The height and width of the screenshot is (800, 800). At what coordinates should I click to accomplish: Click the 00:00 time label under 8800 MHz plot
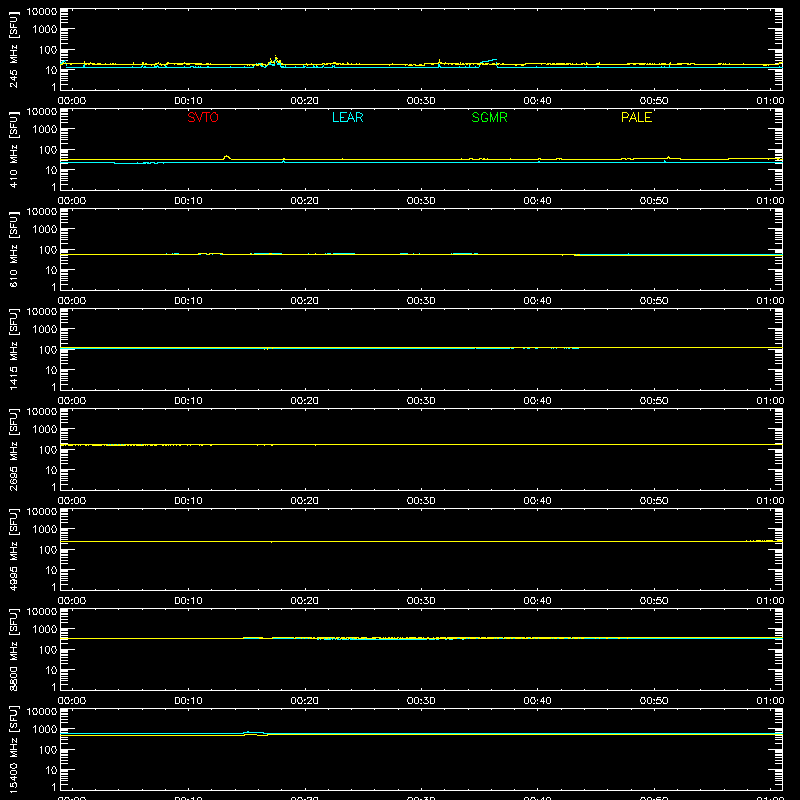pyautogui.click(x=72, y=701)
